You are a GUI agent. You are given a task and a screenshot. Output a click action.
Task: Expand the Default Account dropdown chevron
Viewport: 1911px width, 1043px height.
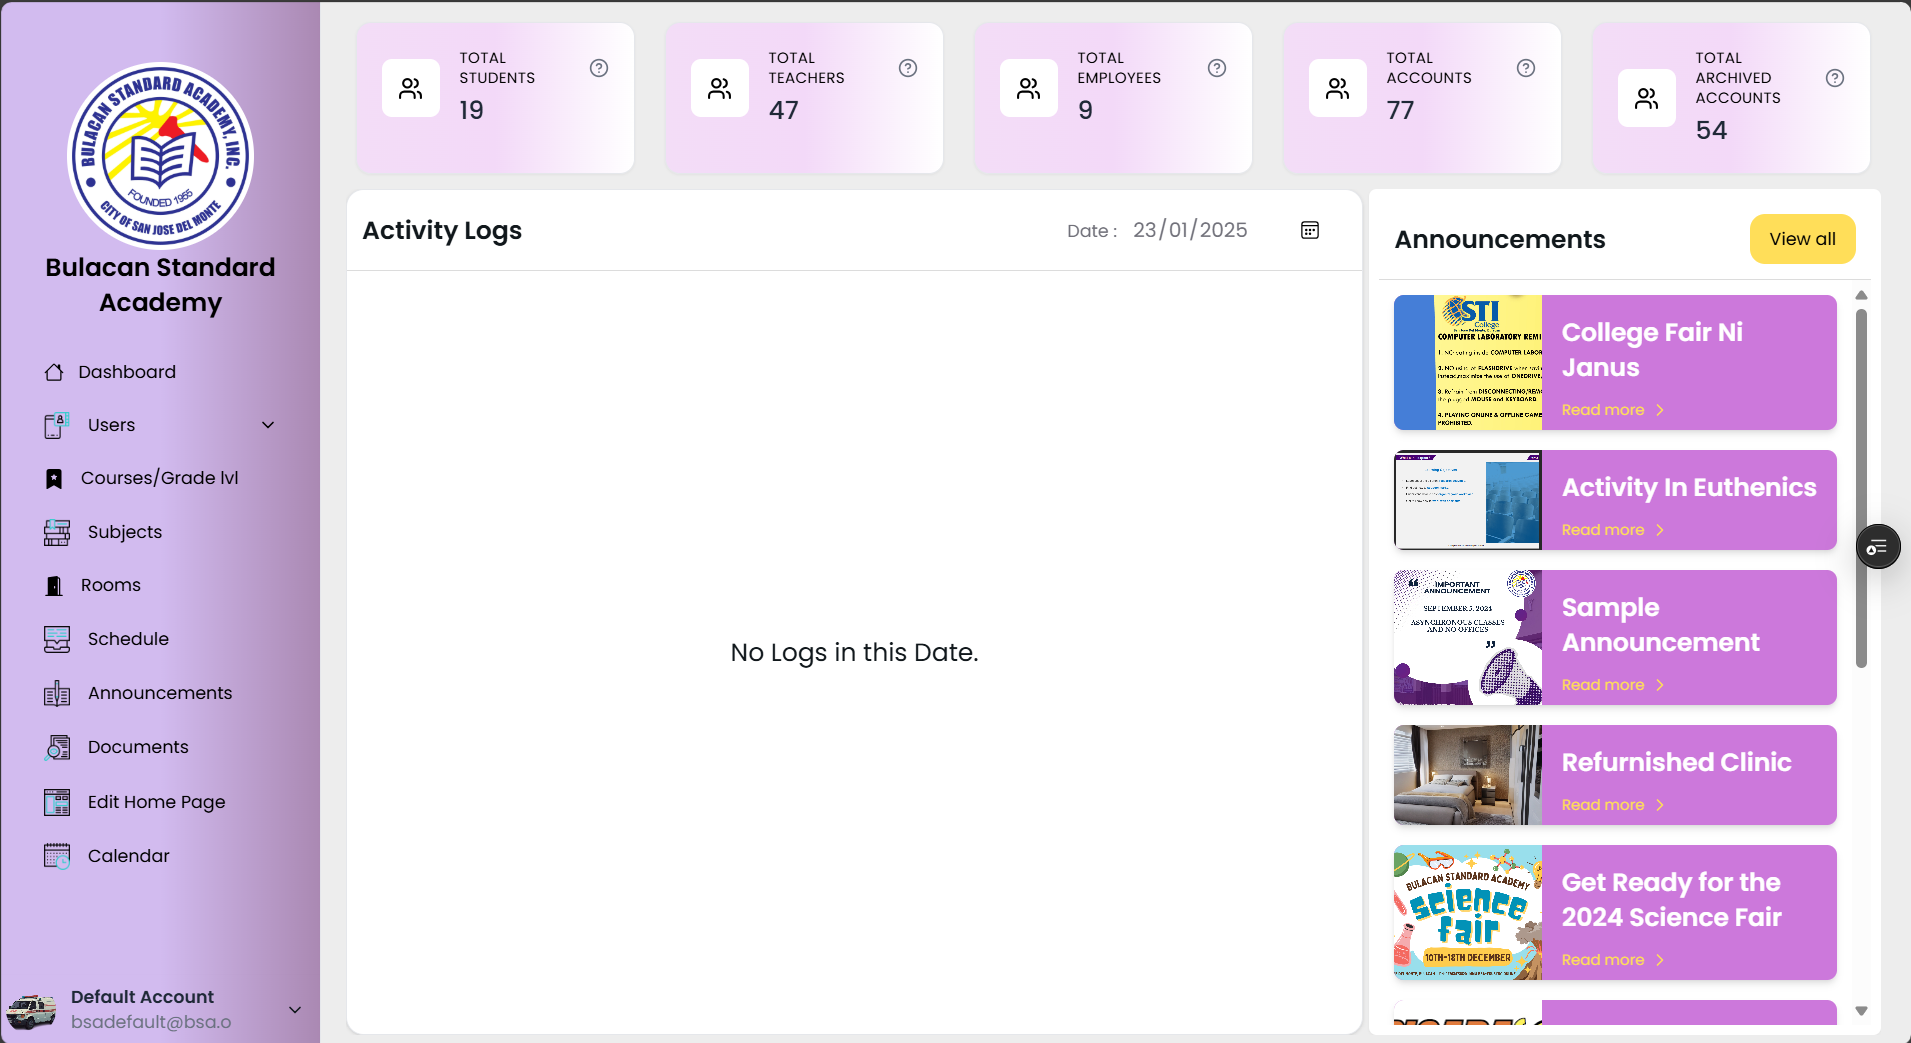[x=295, y=1010]
